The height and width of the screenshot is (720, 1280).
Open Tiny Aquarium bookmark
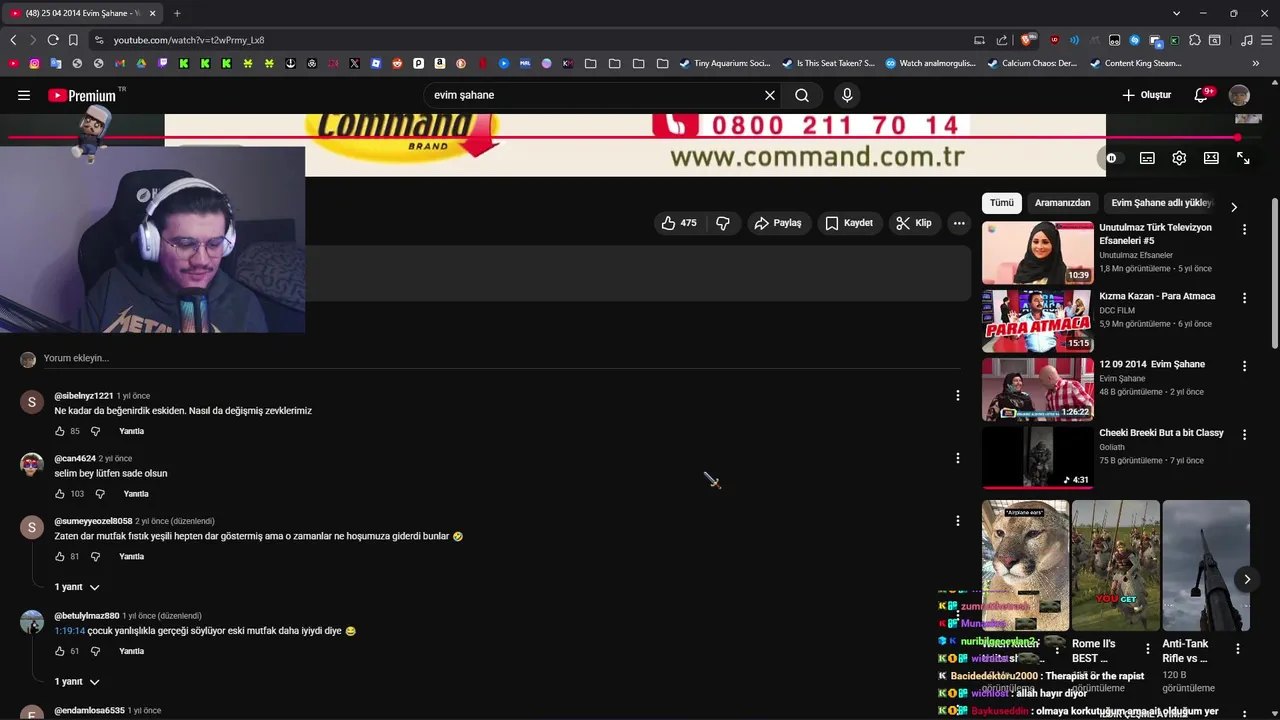725,63
